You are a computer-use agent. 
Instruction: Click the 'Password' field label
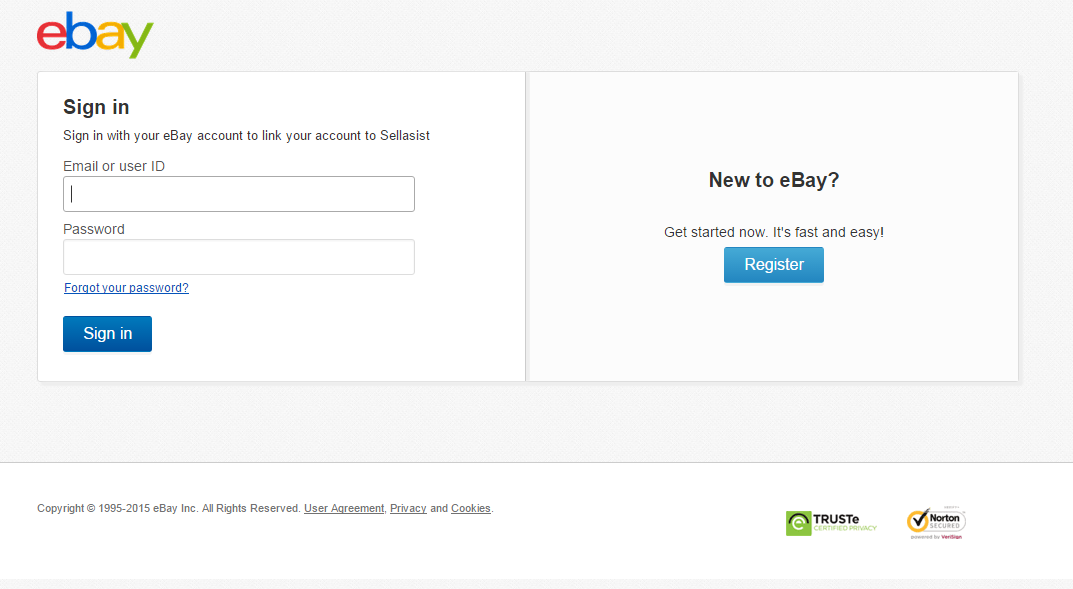94,229
